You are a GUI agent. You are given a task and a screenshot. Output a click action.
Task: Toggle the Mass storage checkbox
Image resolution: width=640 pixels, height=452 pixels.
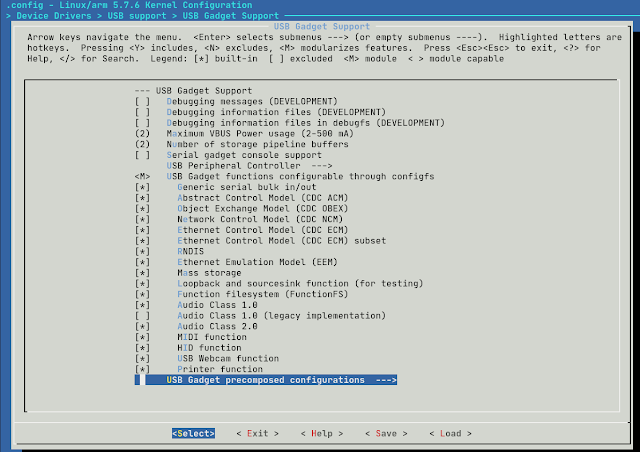pyautogui.click(x=143, y=273)
